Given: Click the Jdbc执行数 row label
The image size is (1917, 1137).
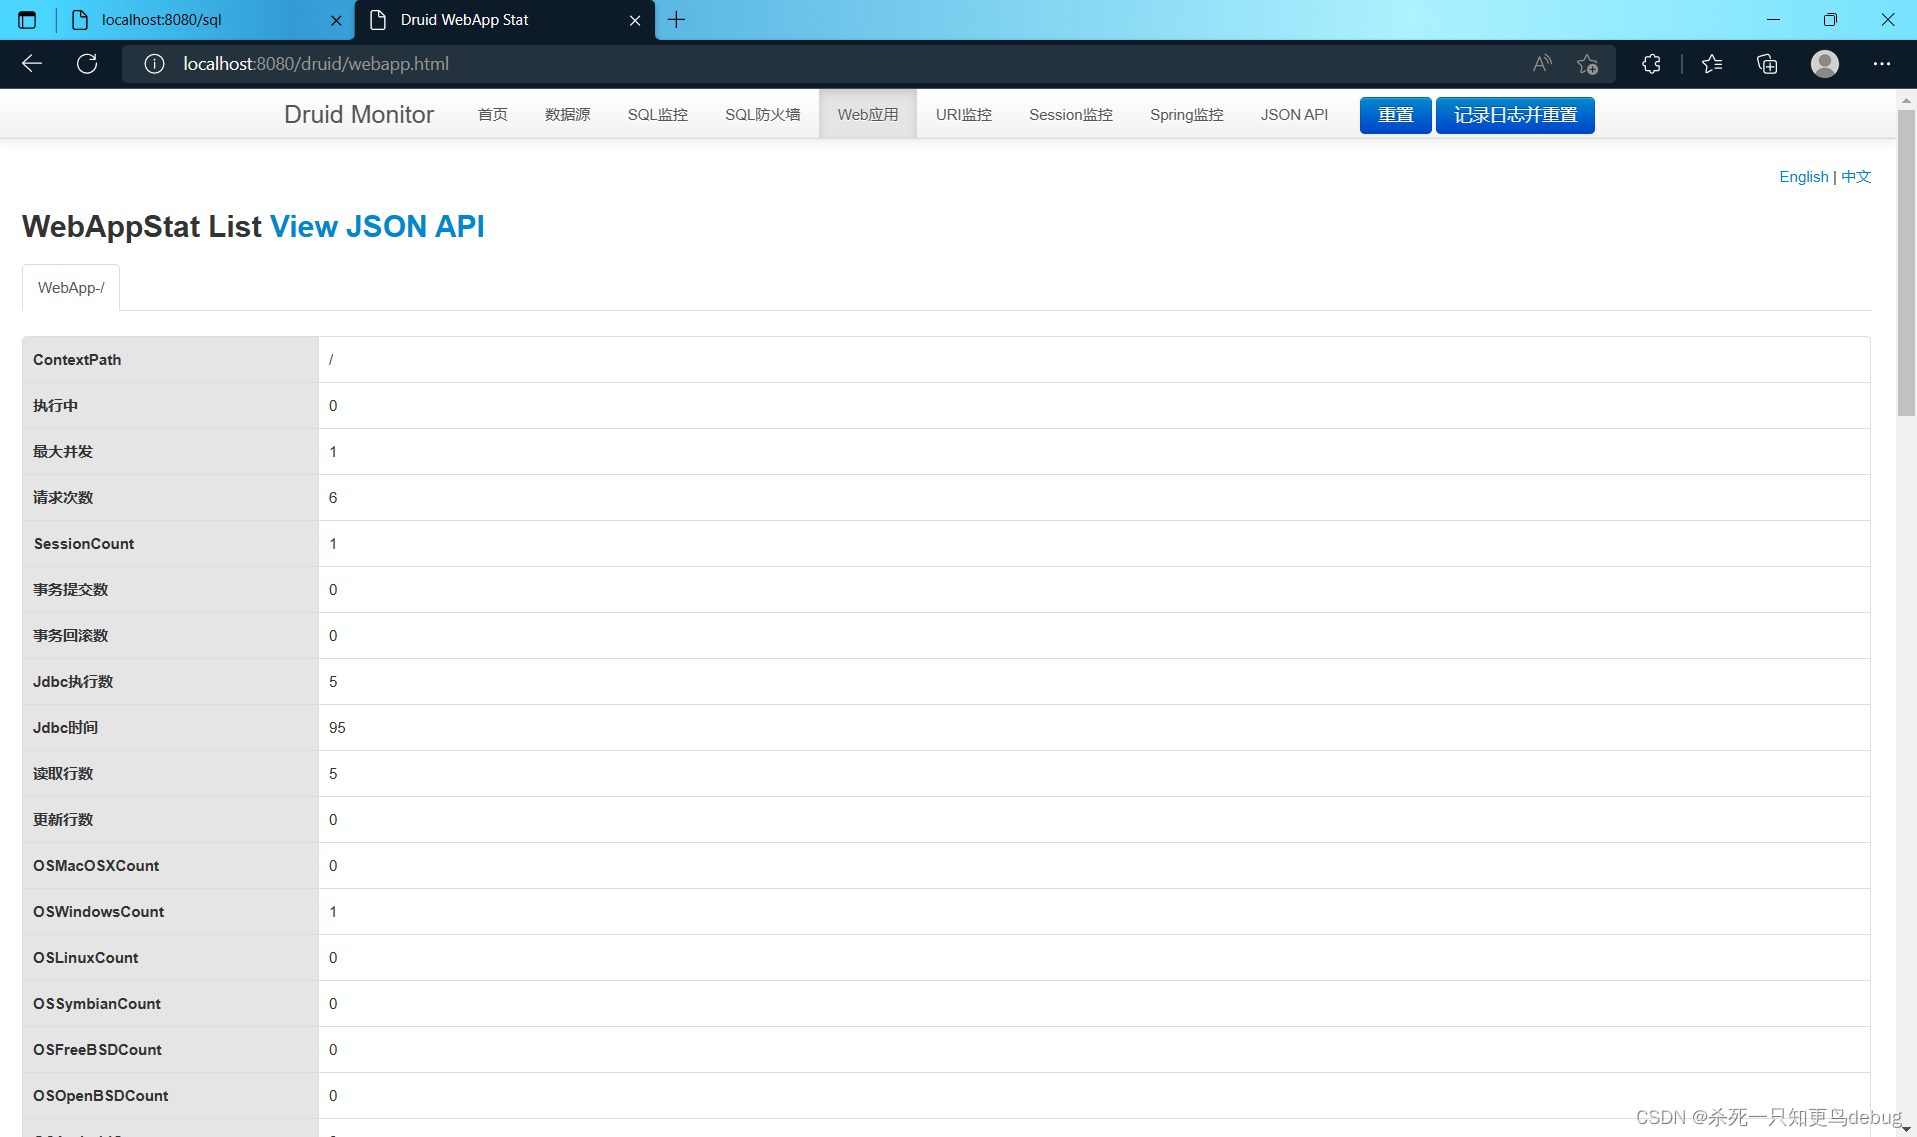Looking at the screenshot, I should tap(73, 682).
